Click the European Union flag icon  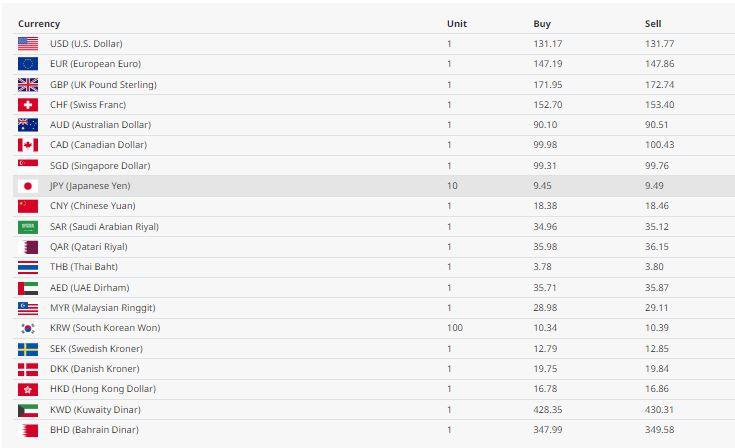(28, 64)
